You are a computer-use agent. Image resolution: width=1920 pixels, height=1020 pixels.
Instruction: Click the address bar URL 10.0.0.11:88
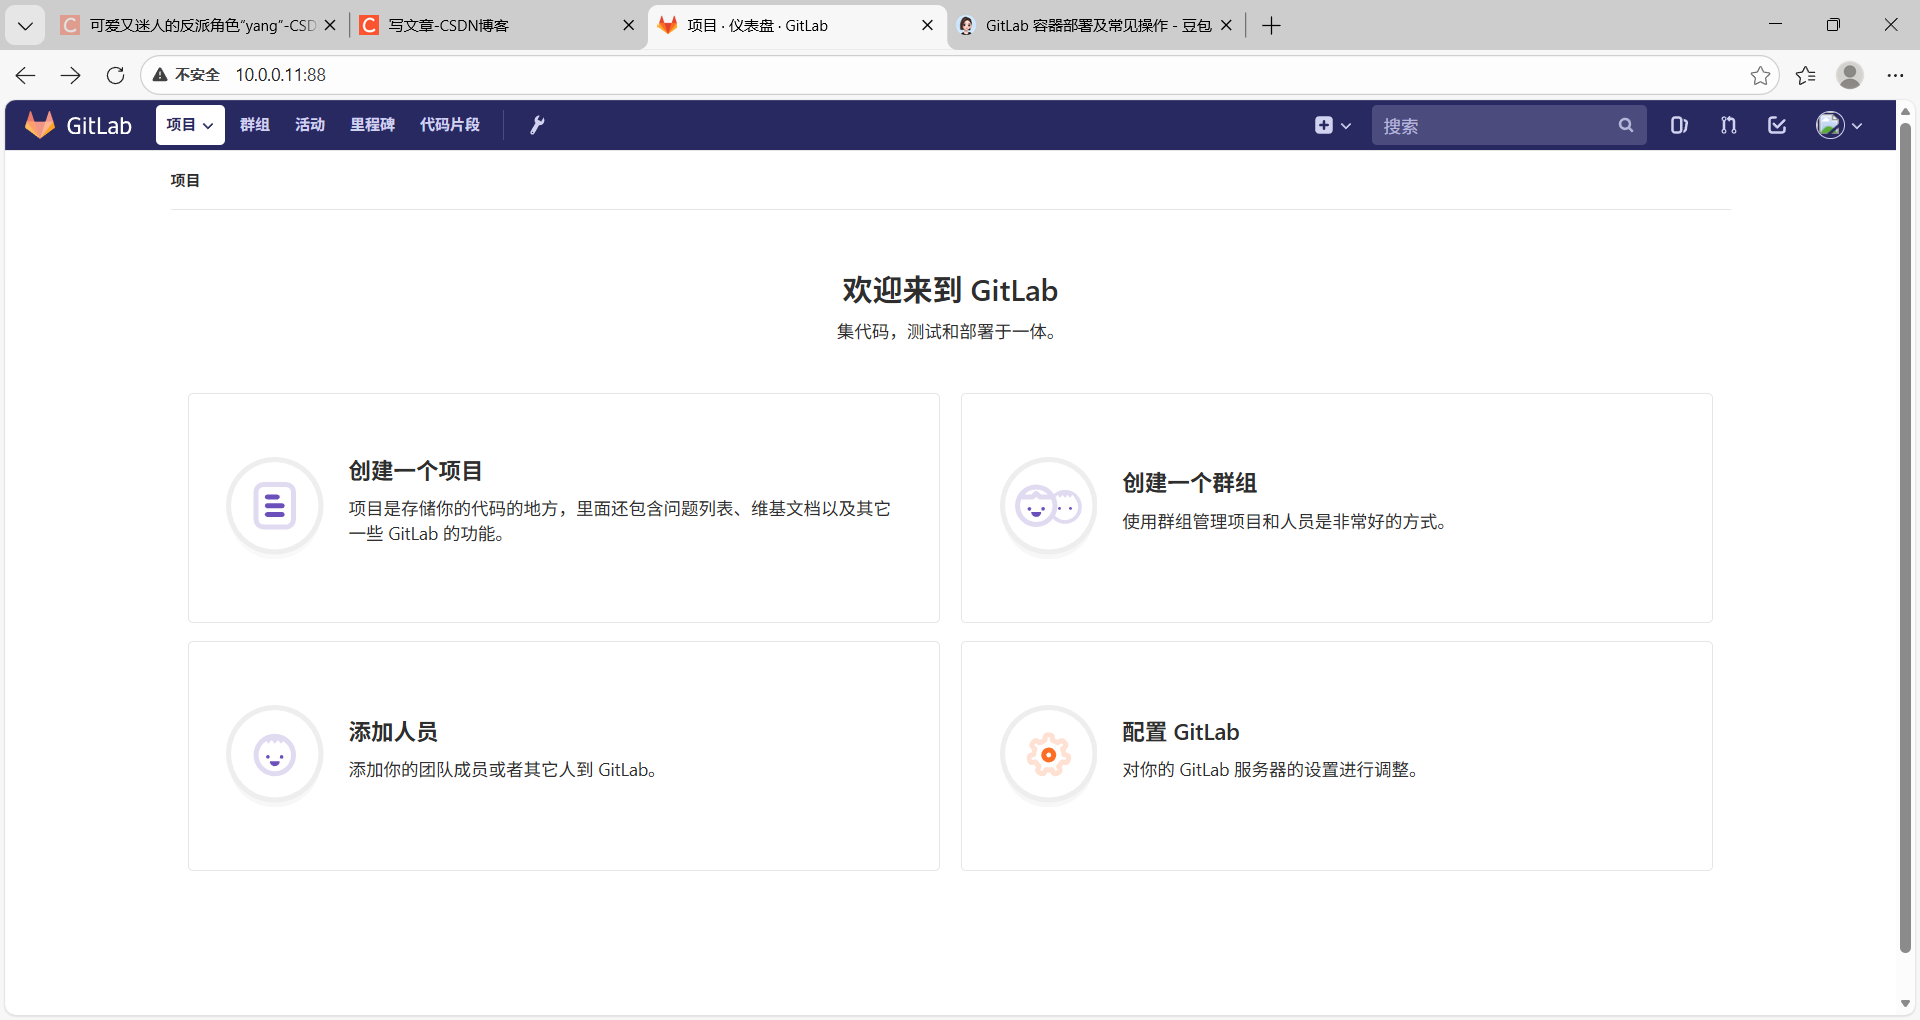281,75
